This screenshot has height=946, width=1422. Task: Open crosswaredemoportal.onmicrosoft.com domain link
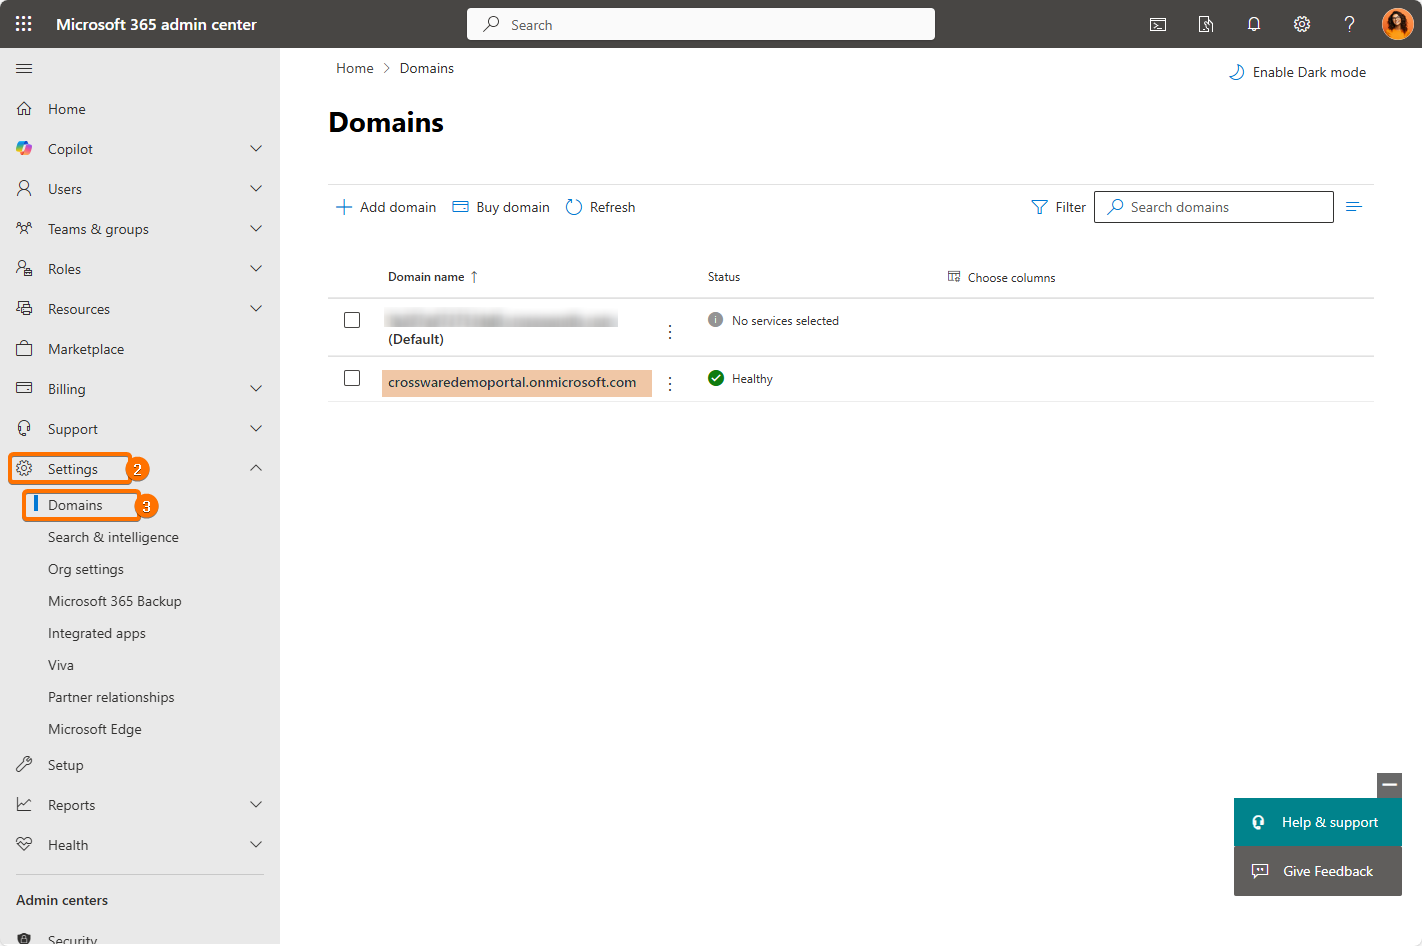[512, 382]
